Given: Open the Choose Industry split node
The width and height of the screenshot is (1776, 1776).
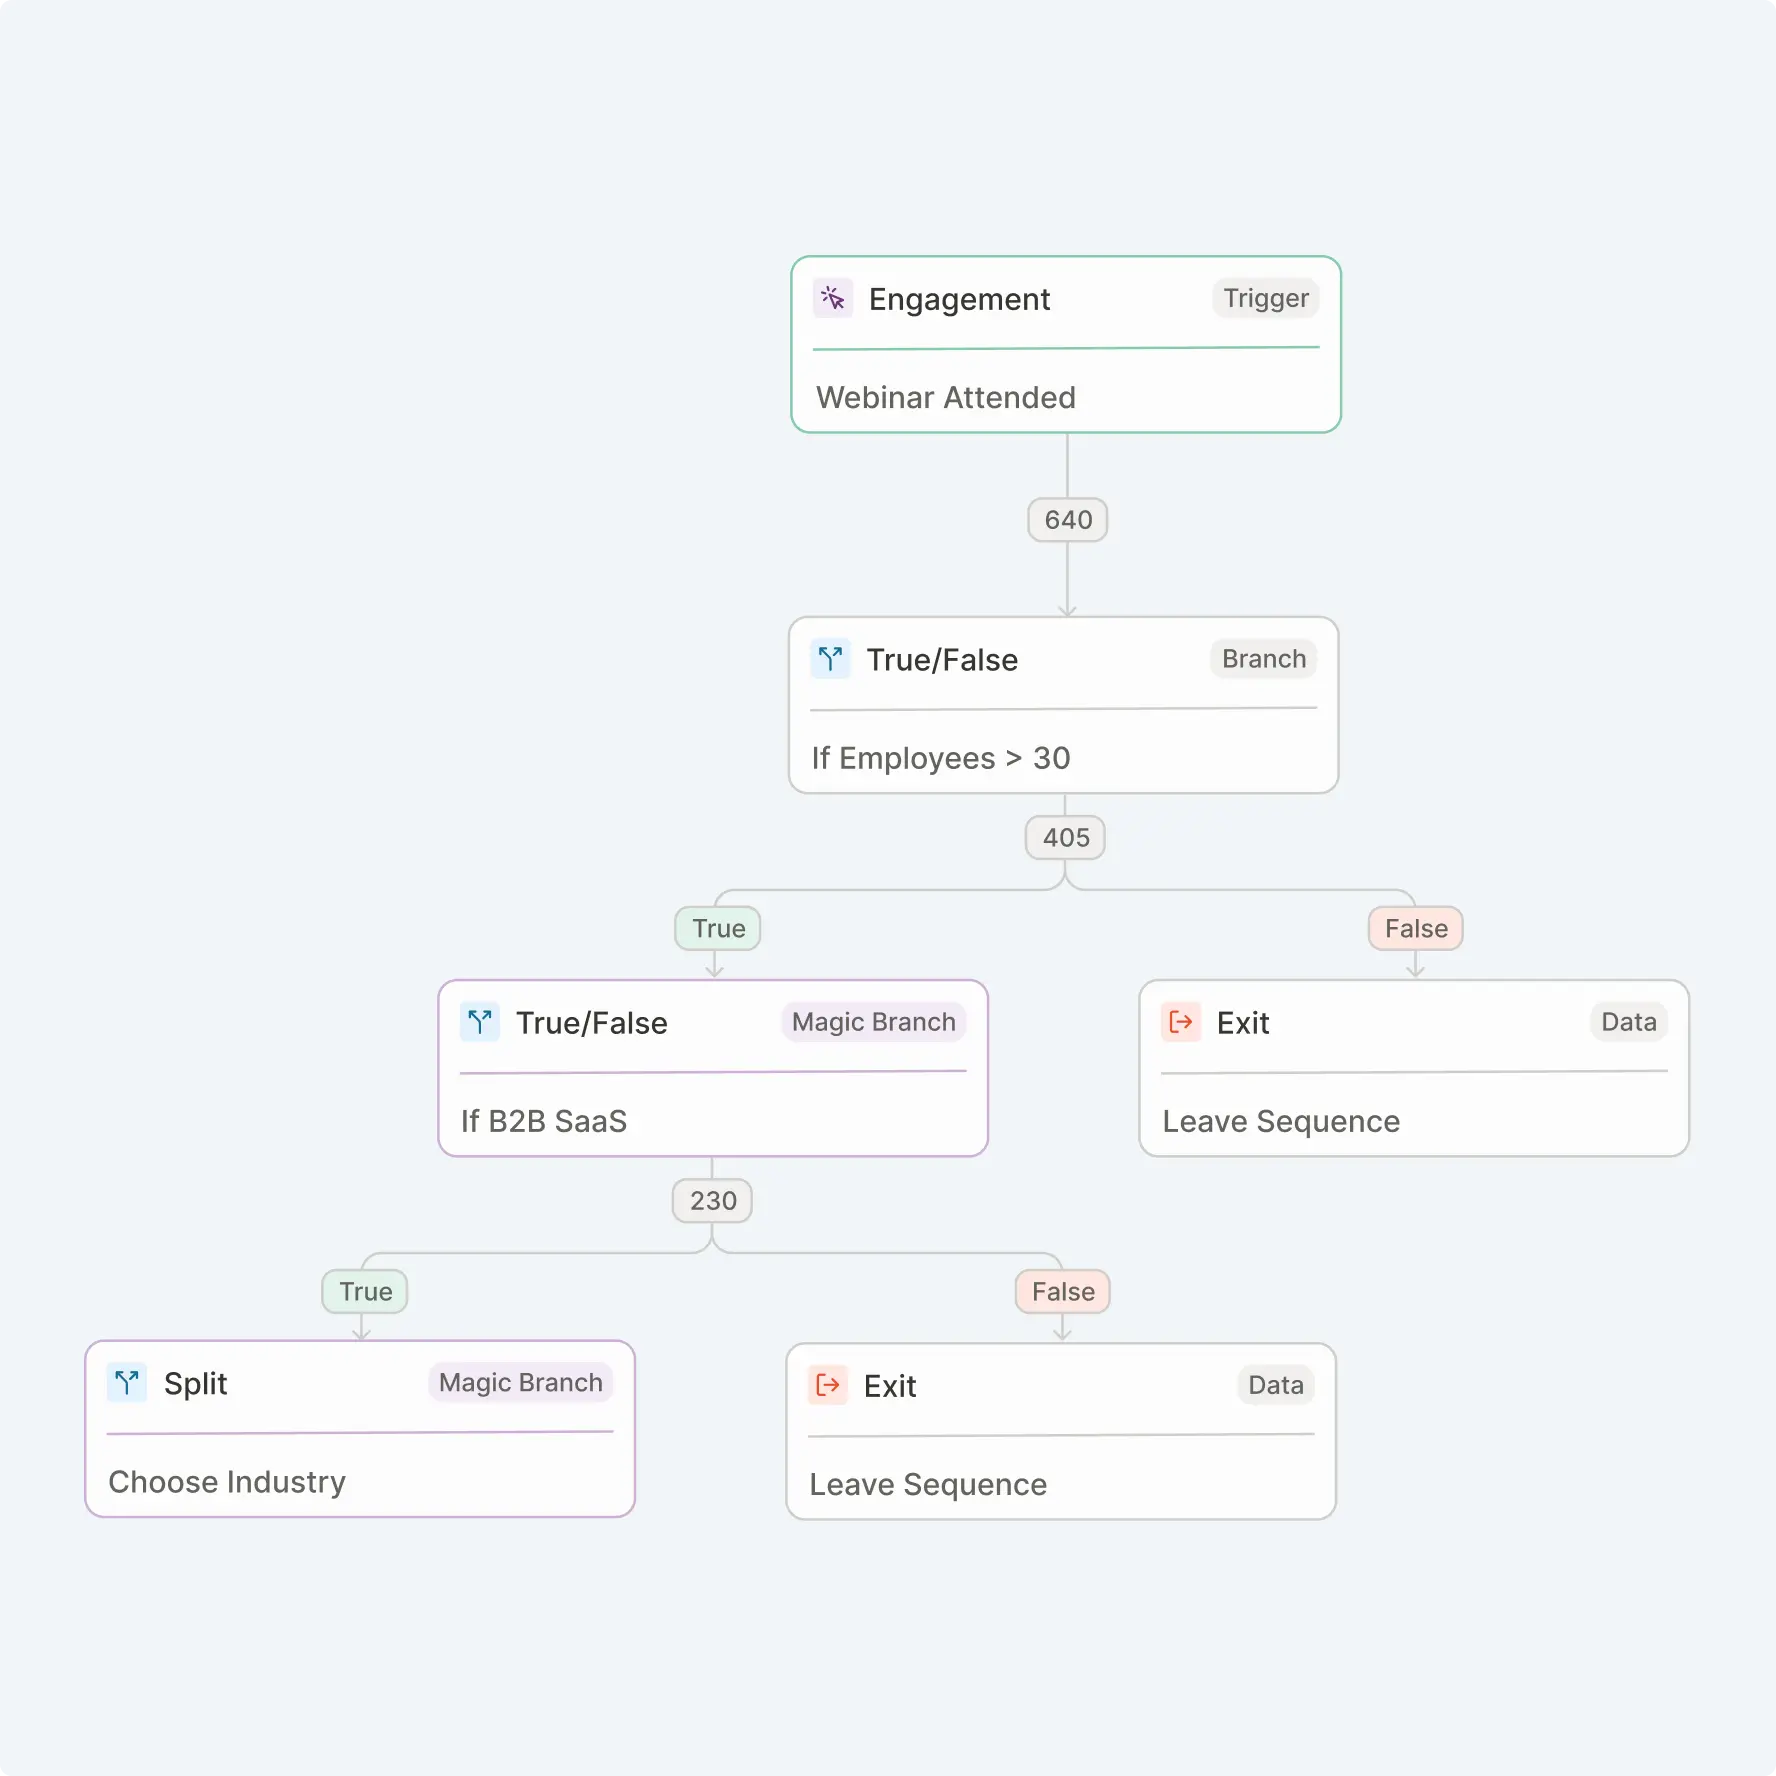Looking at the screenshot, I should (x=360, y=1430).
